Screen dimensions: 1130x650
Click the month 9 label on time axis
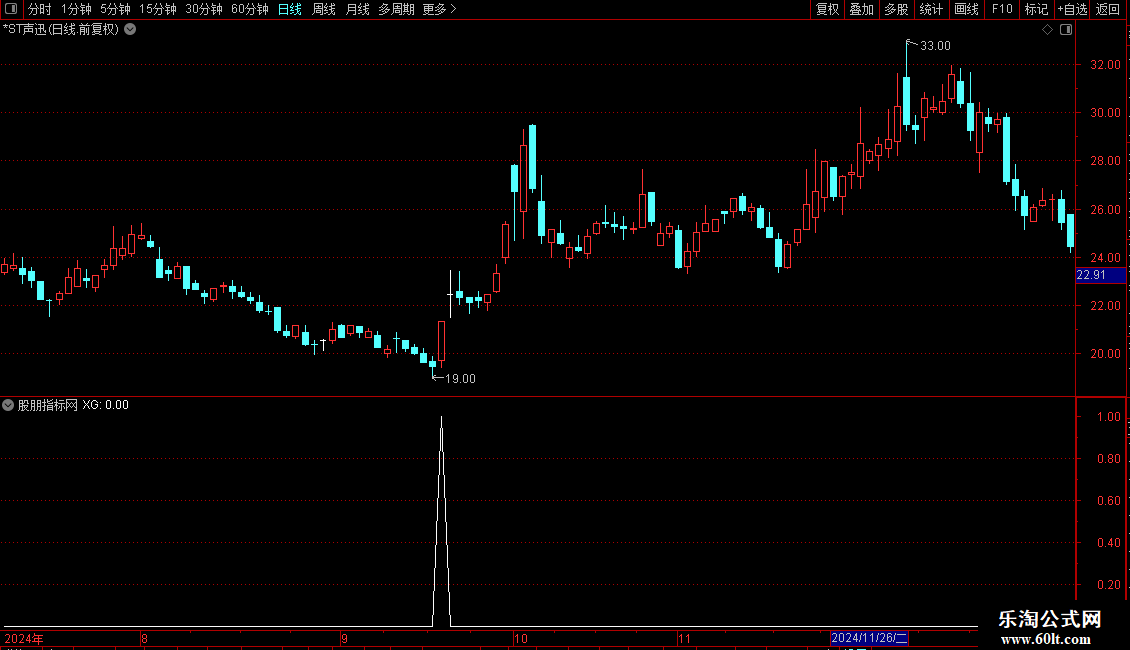(344, 638)
